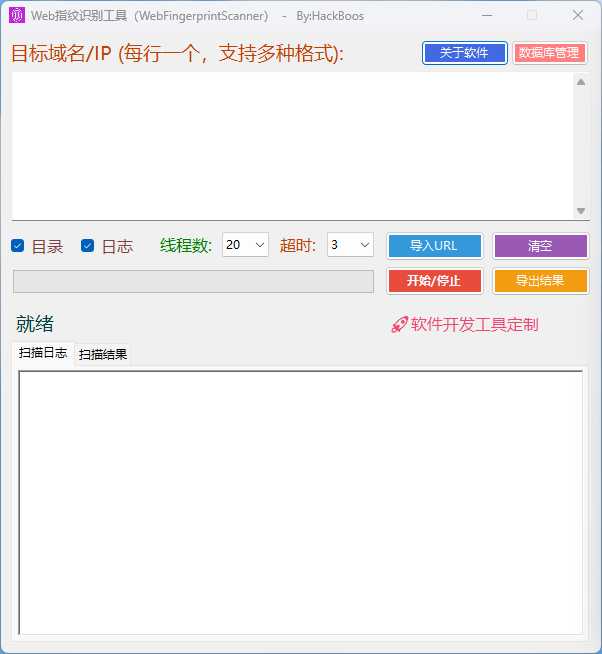
Task: Click the scroll down arrow of target box
Action: click(581, 211)
